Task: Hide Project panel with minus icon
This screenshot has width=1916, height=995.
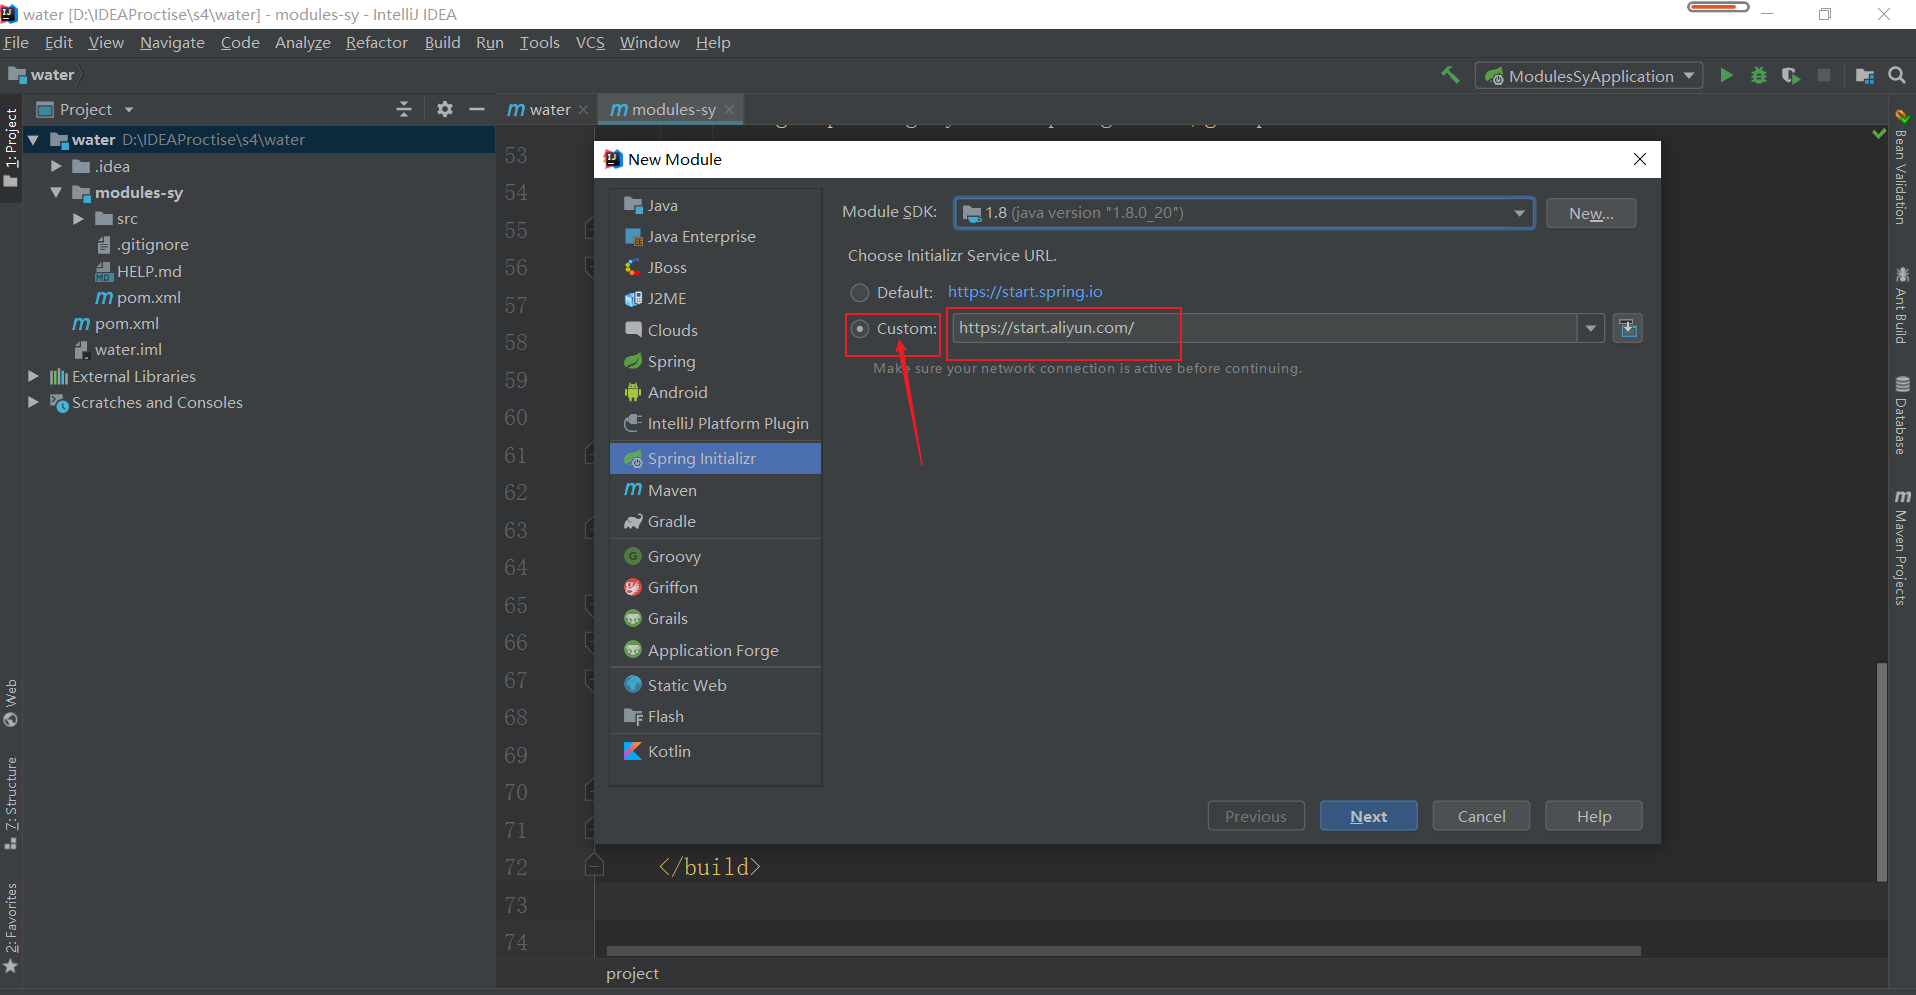Action: click(477, 109)
